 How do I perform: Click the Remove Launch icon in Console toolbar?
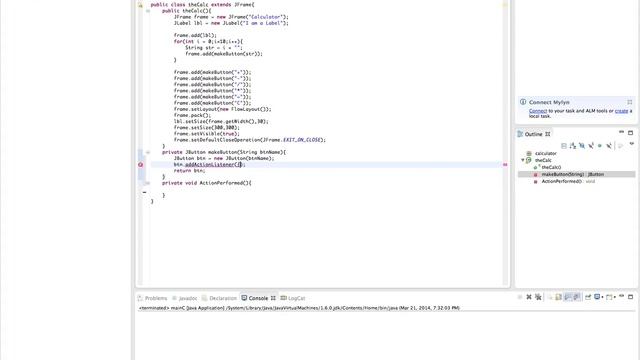click(x=529, y=297)
